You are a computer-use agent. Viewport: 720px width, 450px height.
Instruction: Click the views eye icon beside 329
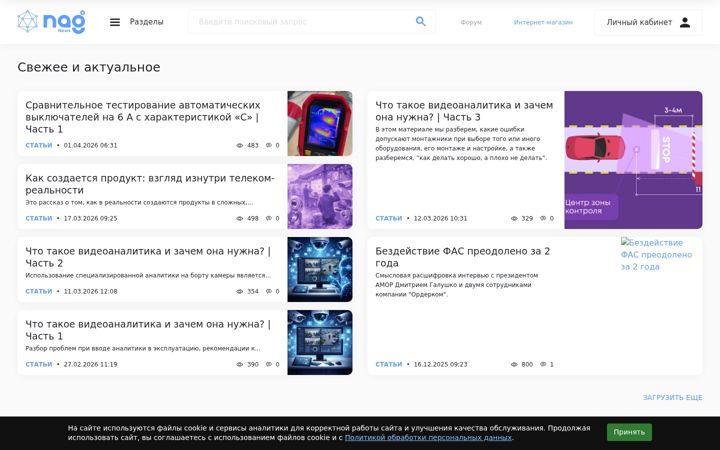pos(514,218)
